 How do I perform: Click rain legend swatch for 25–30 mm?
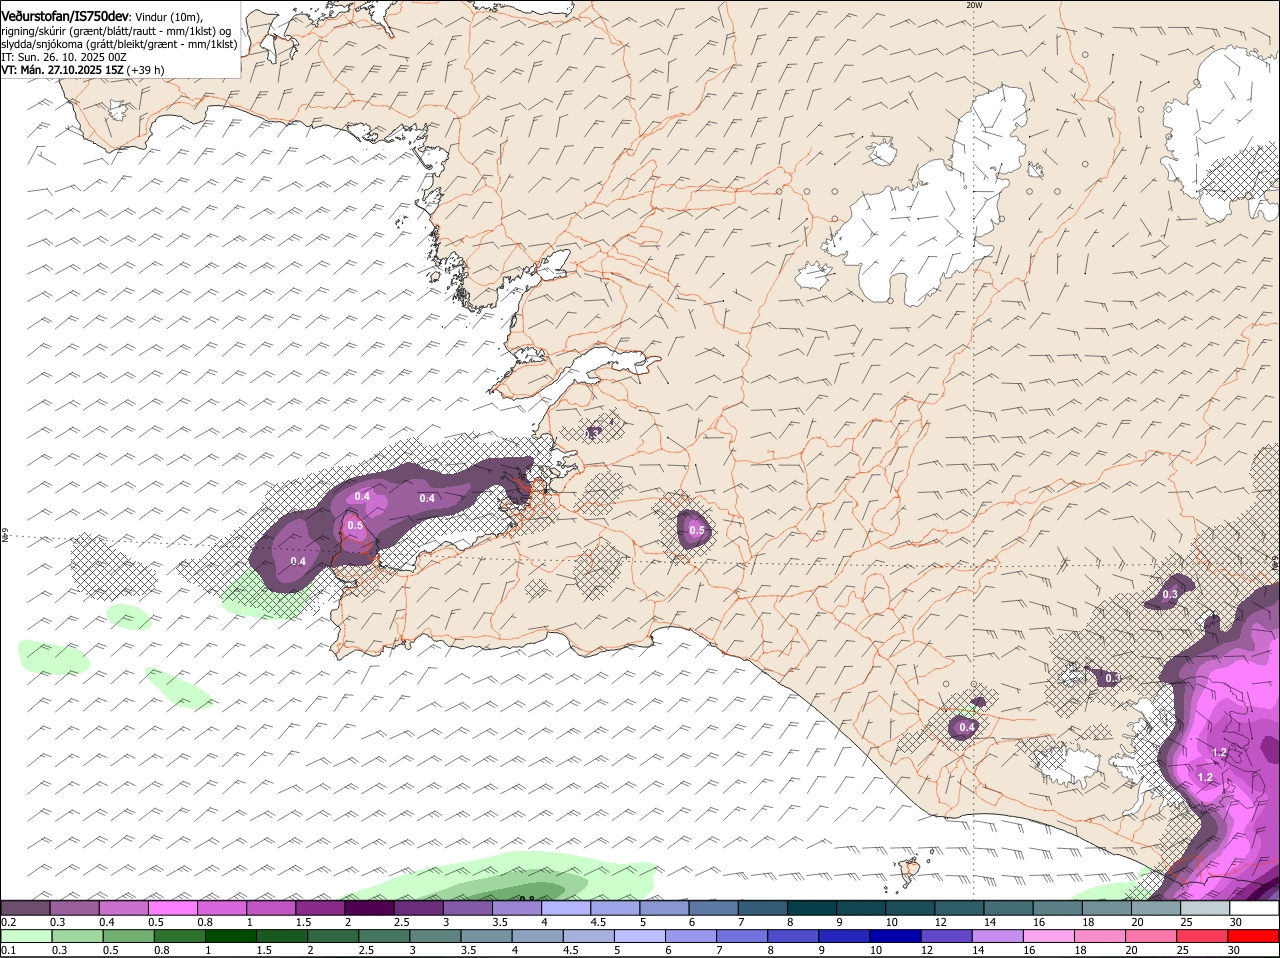pos(1201,935)
